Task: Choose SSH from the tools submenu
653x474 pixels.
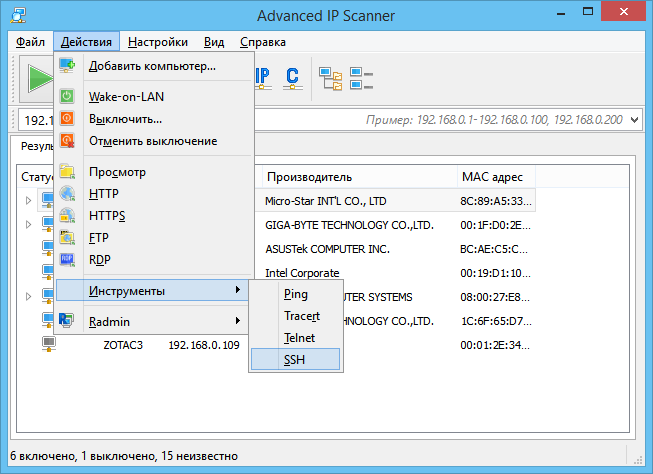Action: tap(295, 359)
